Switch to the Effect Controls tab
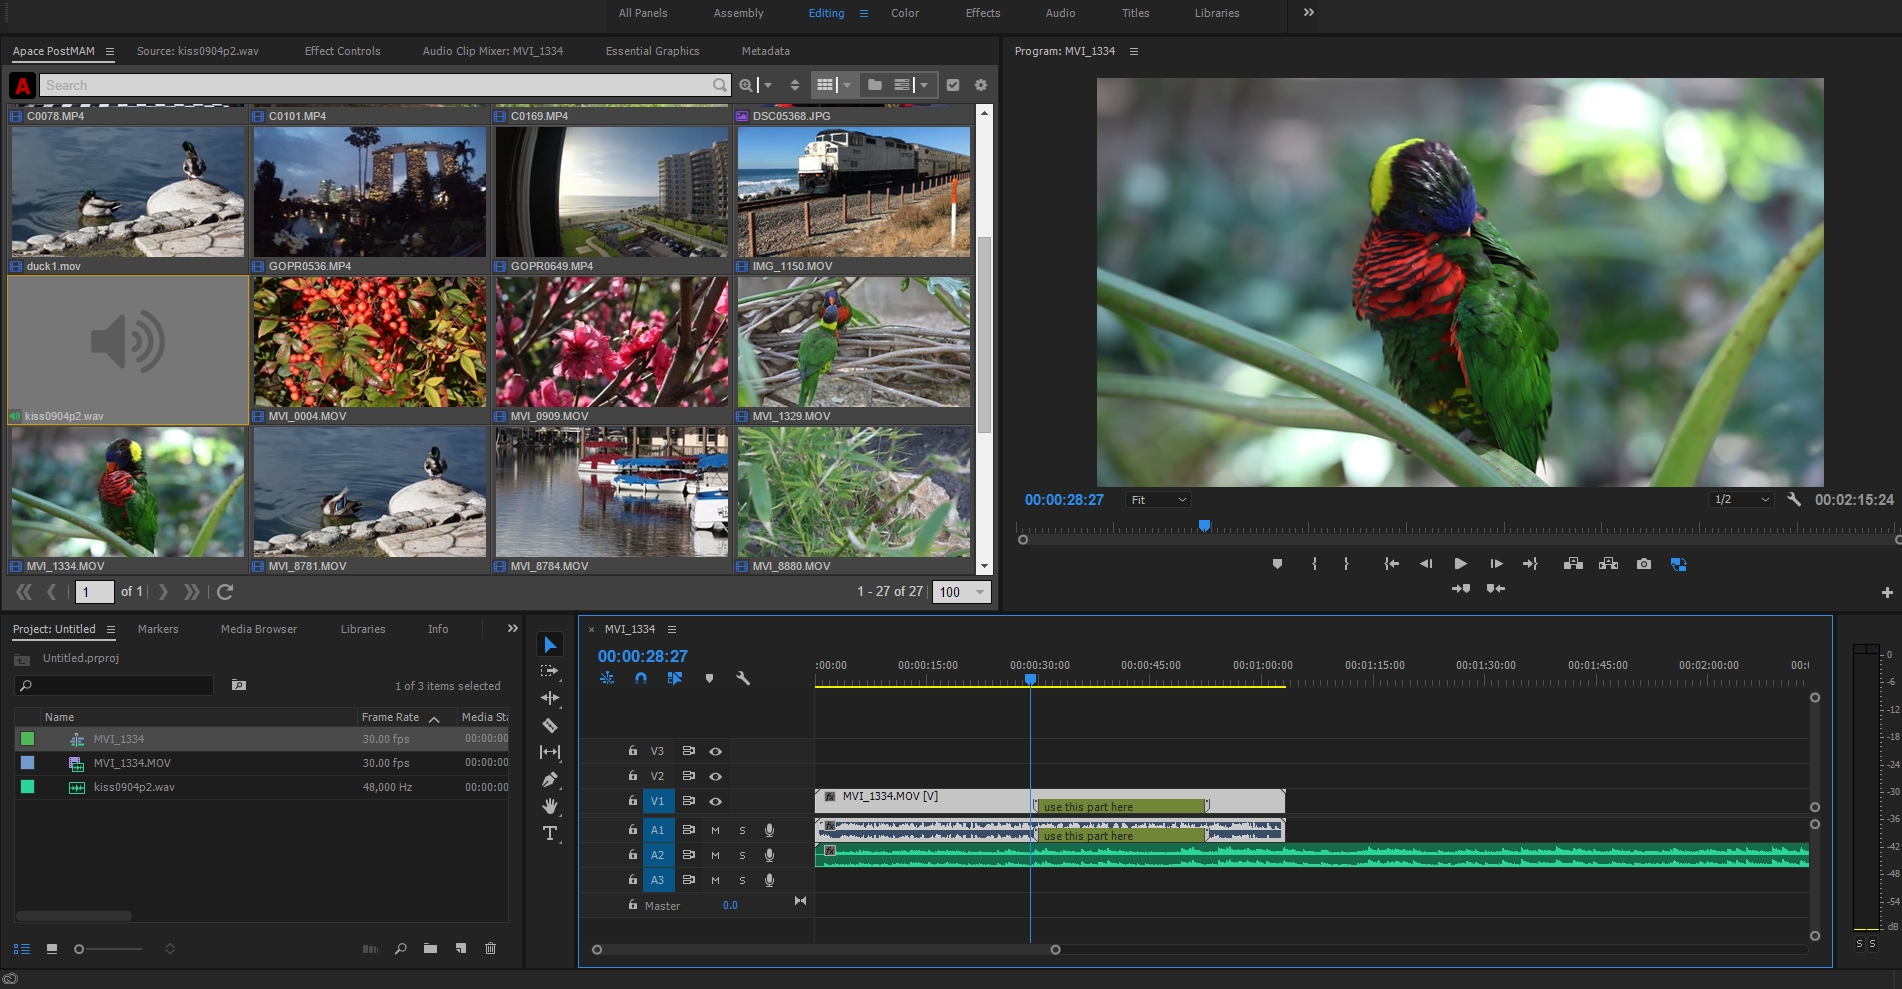This screenshot has width=1902, height=989. point(342,50)
